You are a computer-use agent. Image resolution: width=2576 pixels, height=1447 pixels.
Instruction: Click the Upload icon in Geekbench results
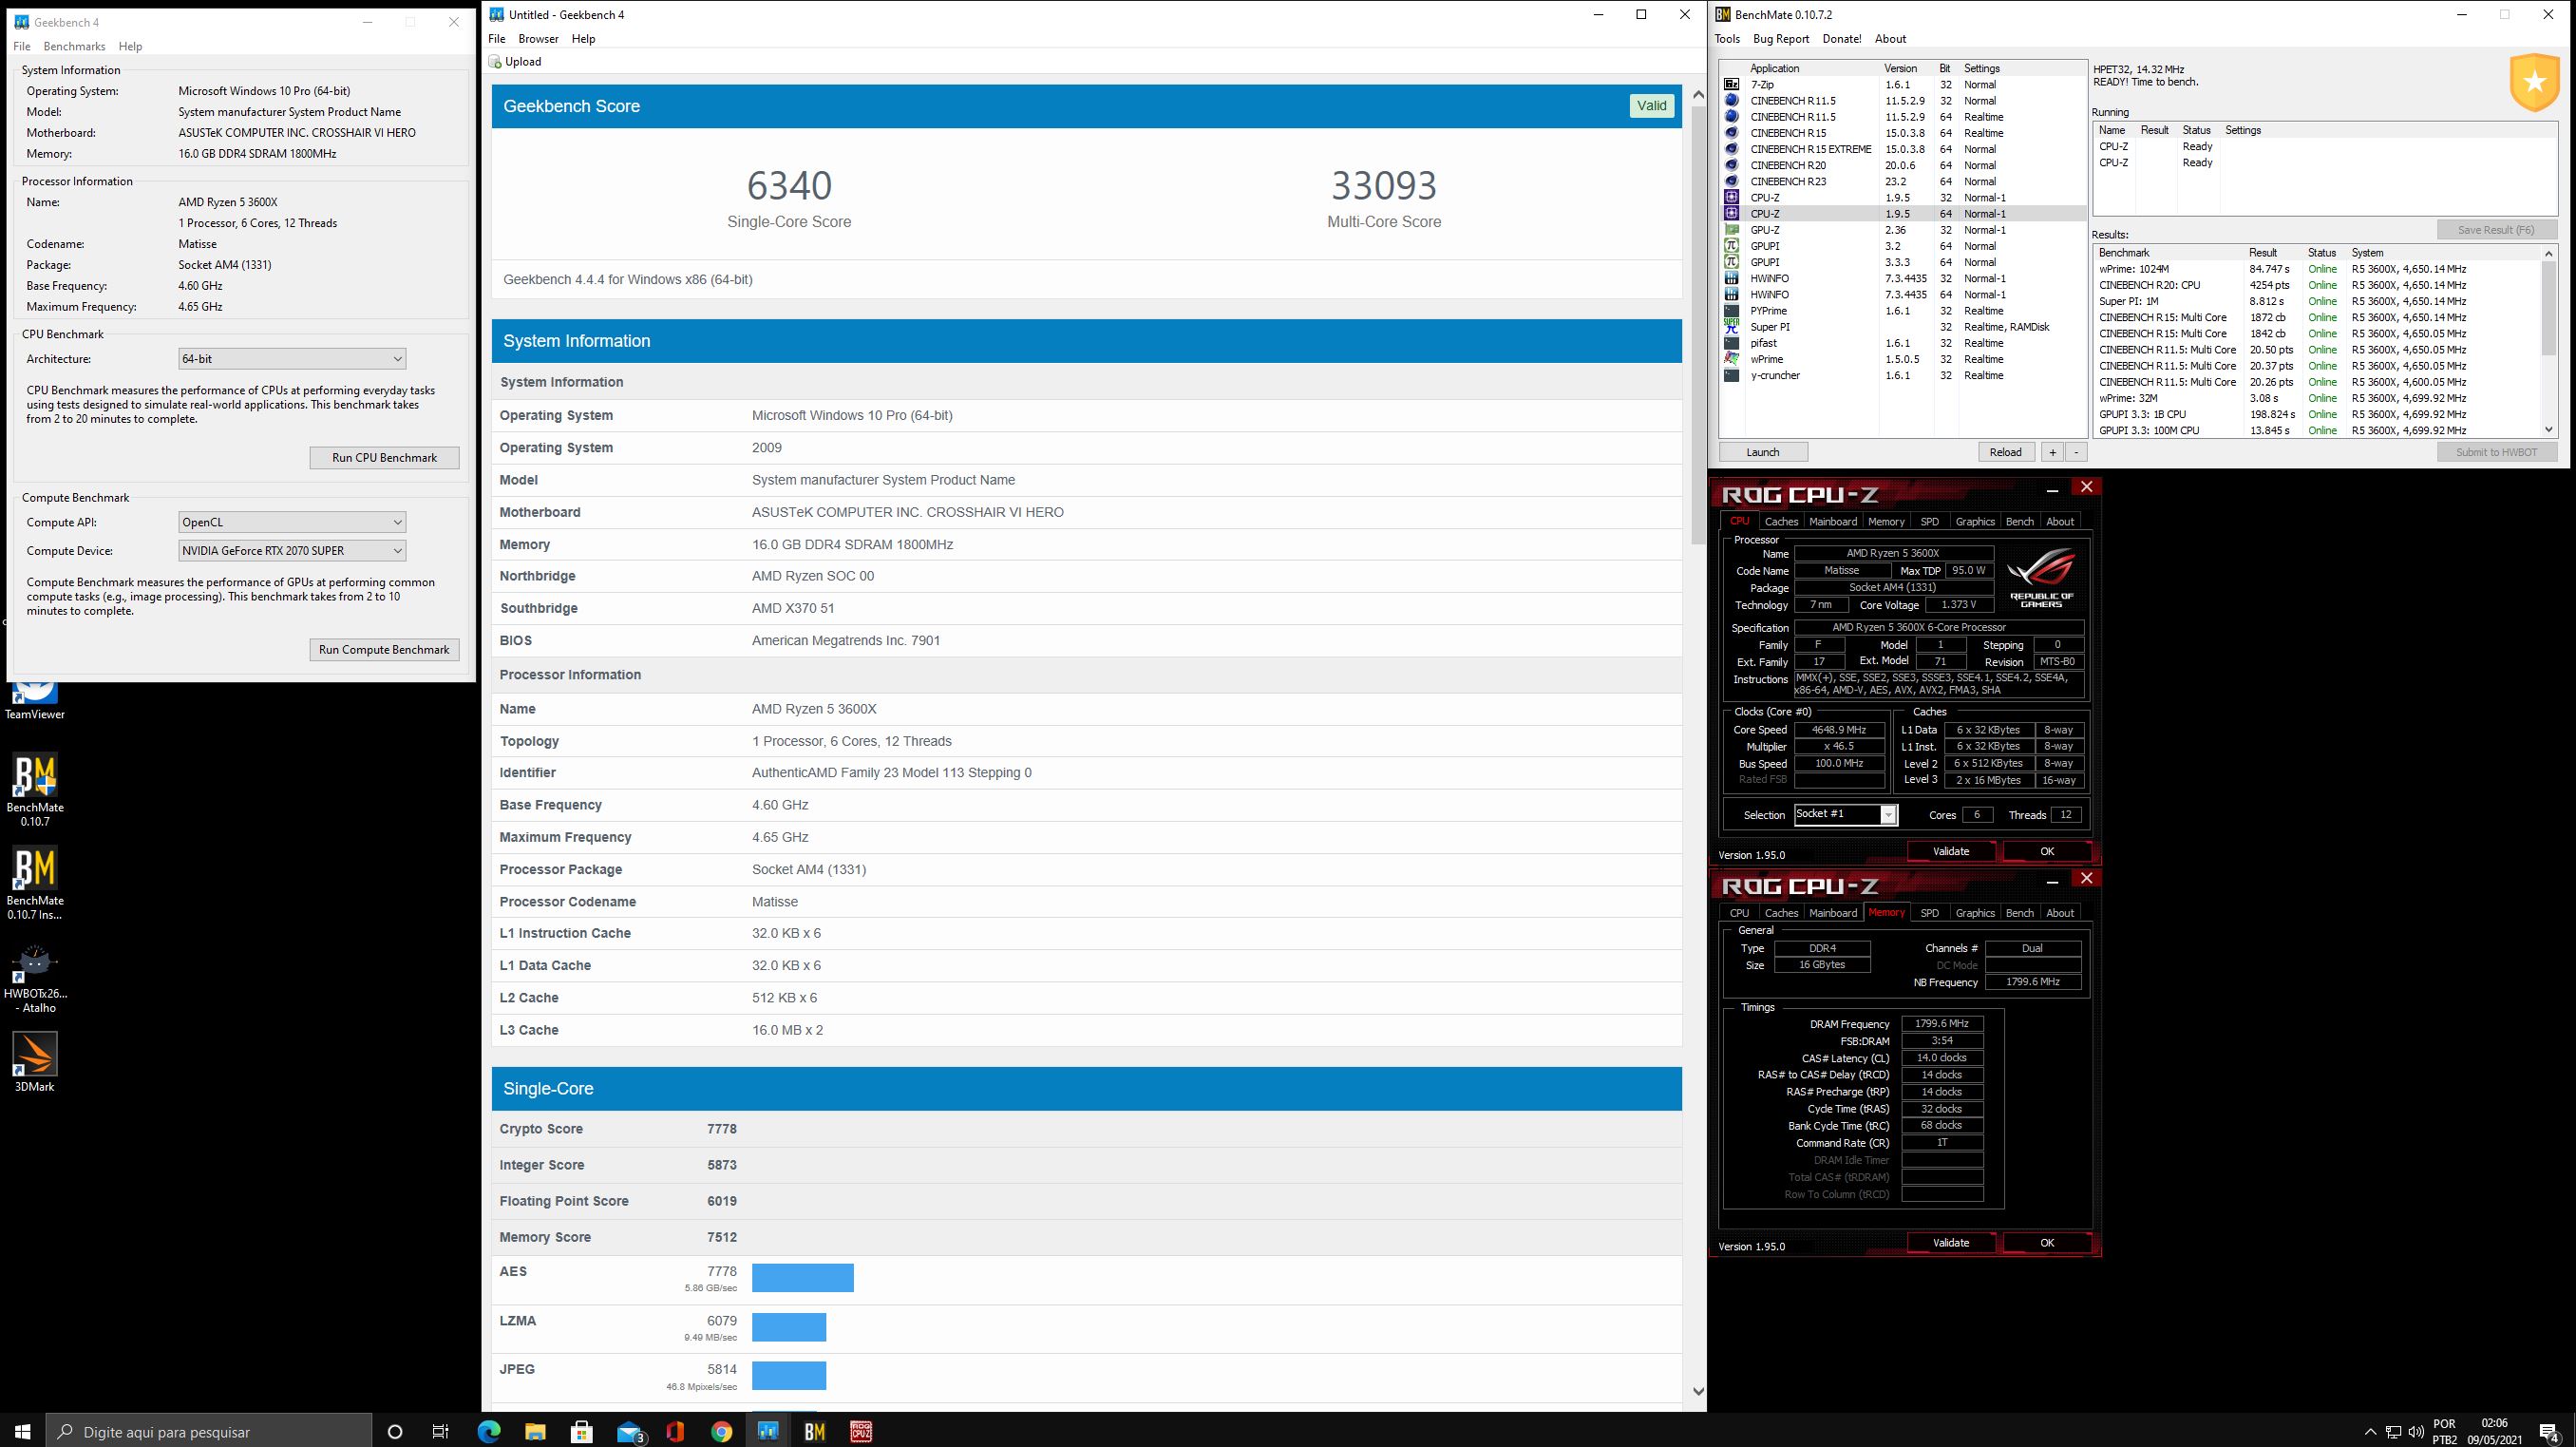point(495,62)
